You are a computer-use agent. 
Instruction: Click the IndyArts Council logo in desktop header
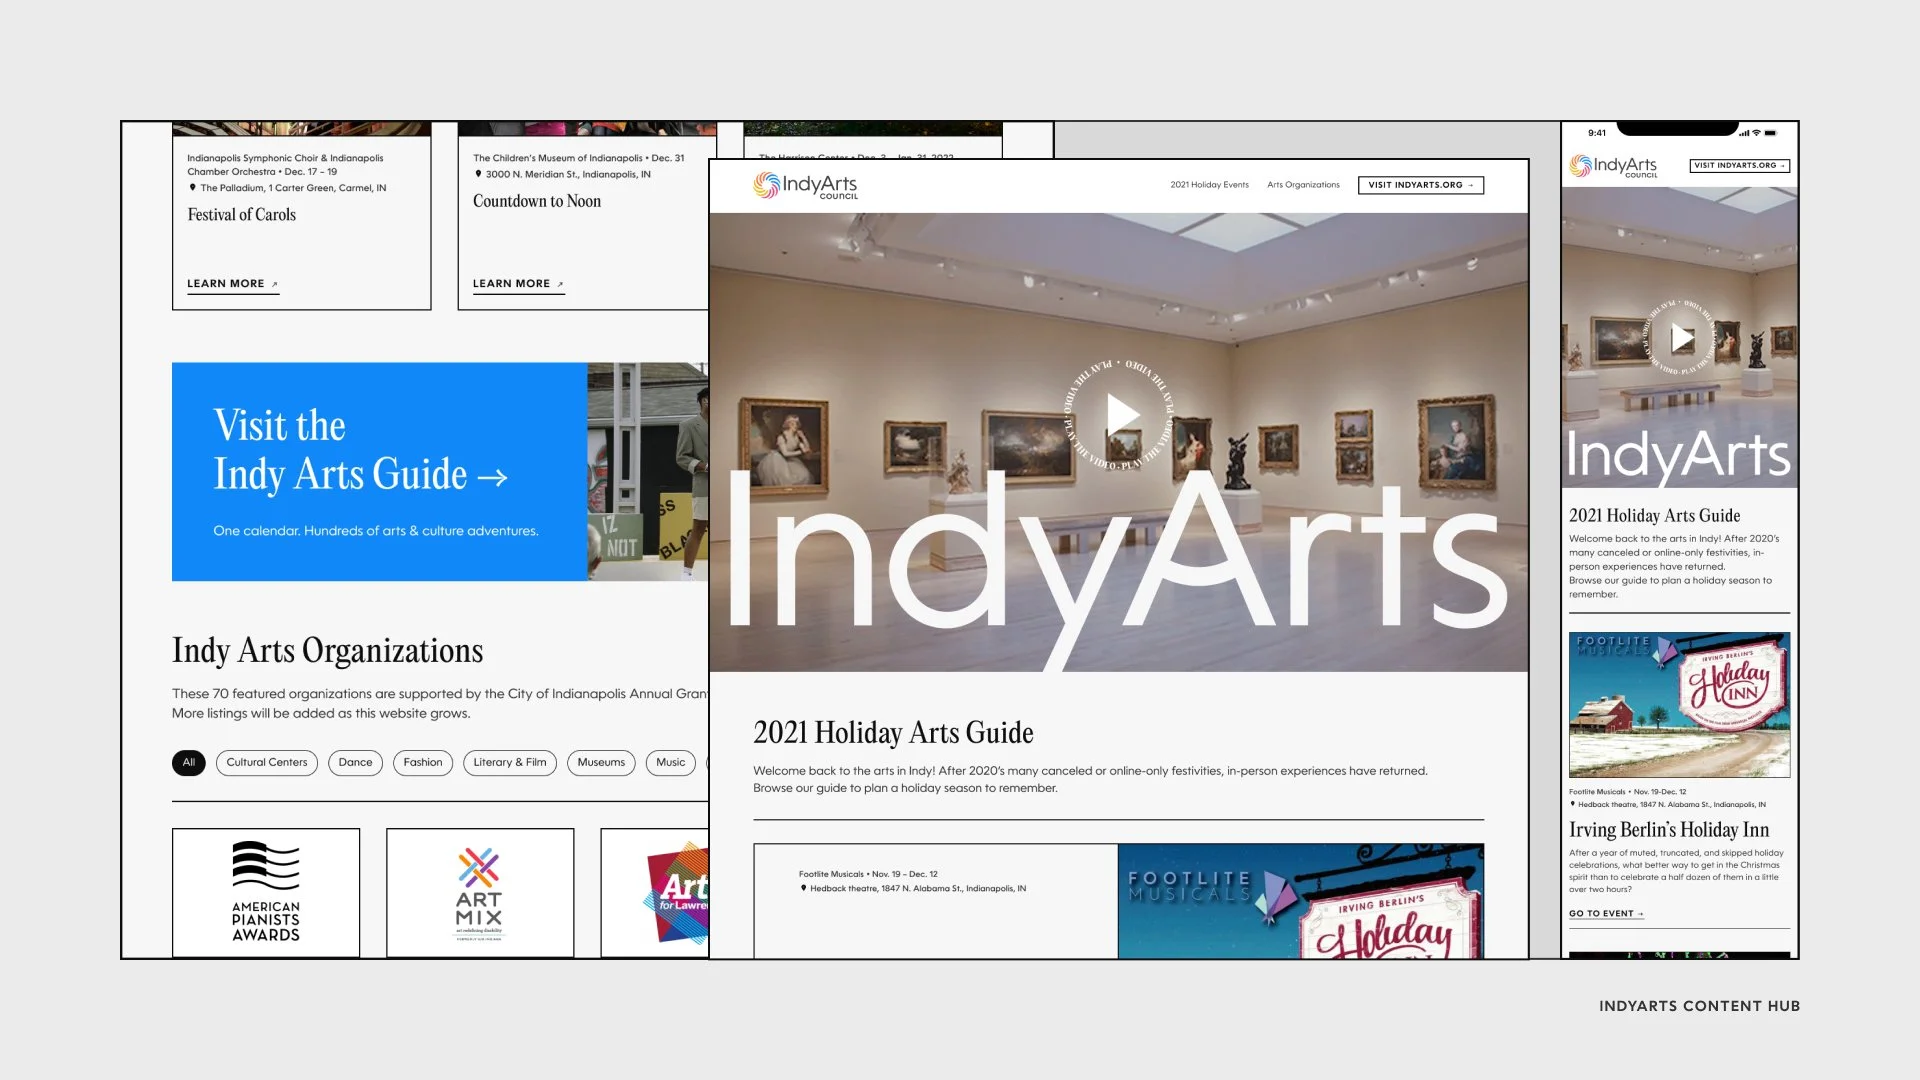click(805, 185)
